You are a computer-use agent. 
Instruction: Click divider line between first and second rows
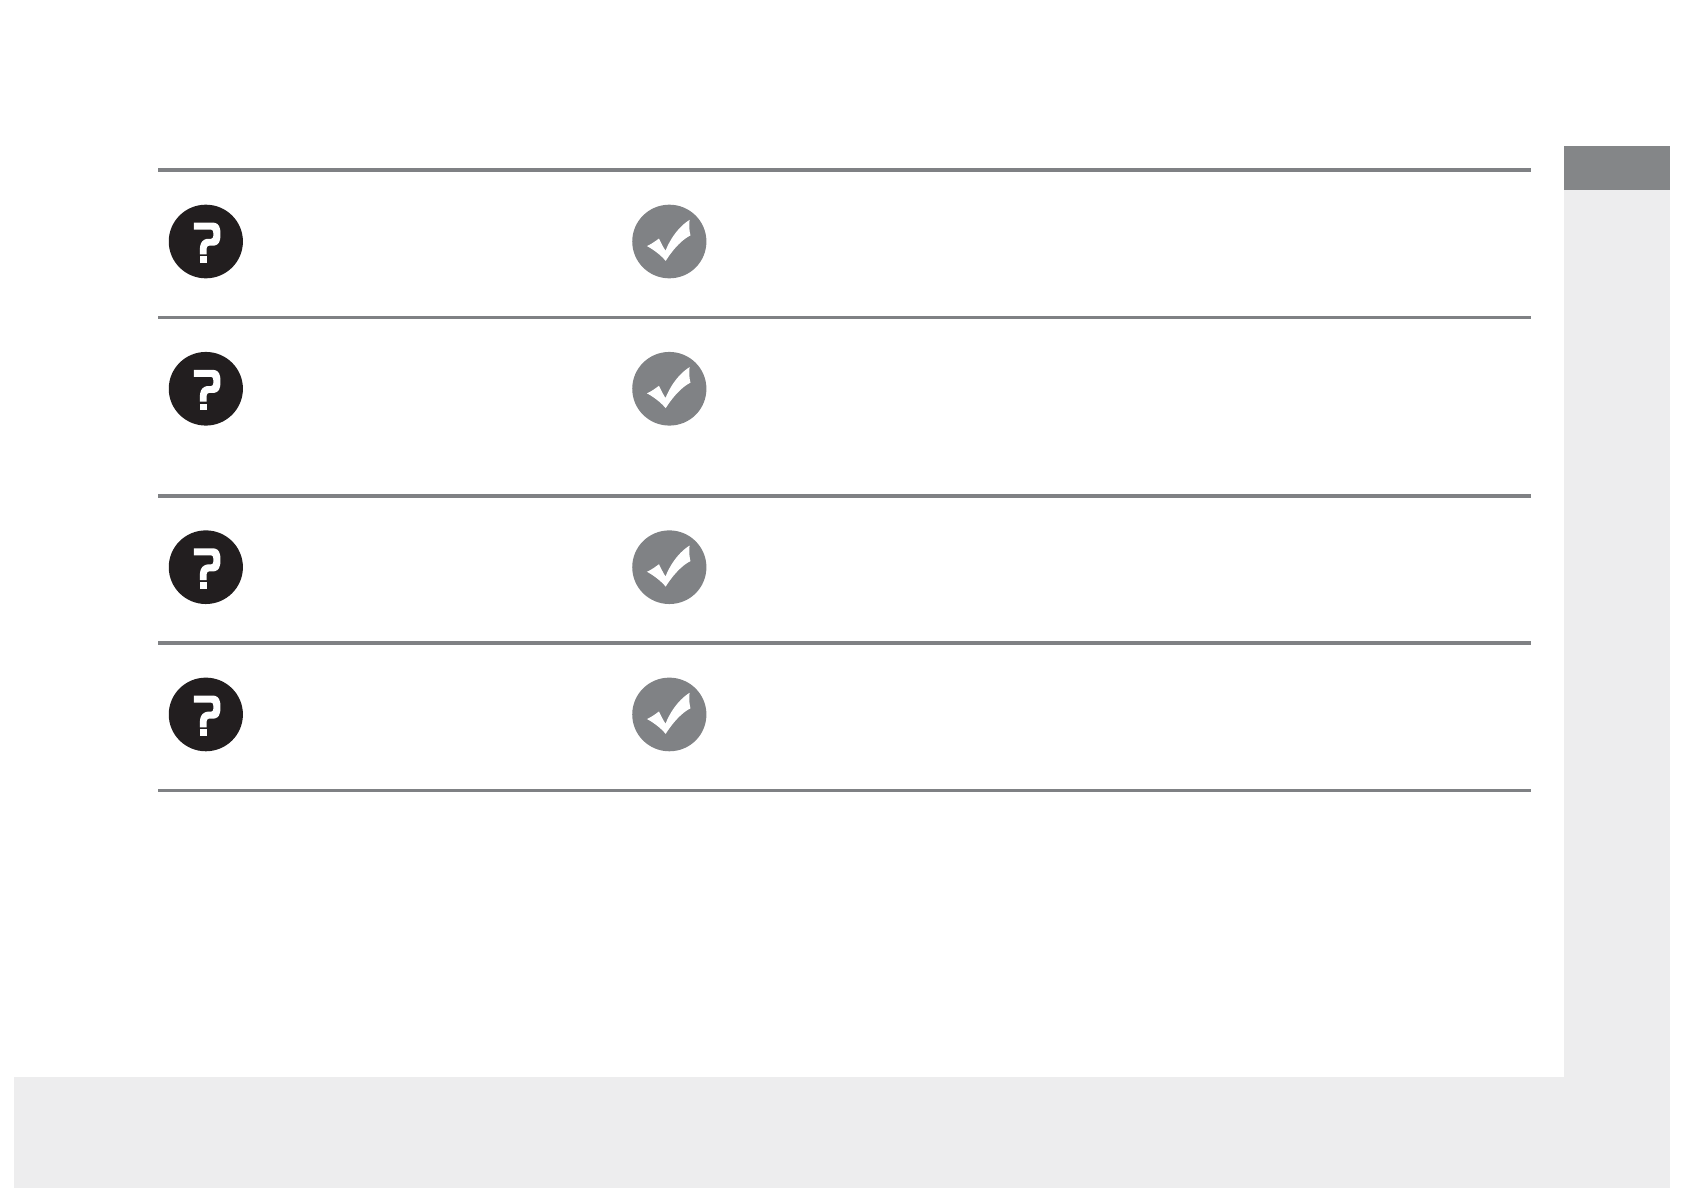844,318
